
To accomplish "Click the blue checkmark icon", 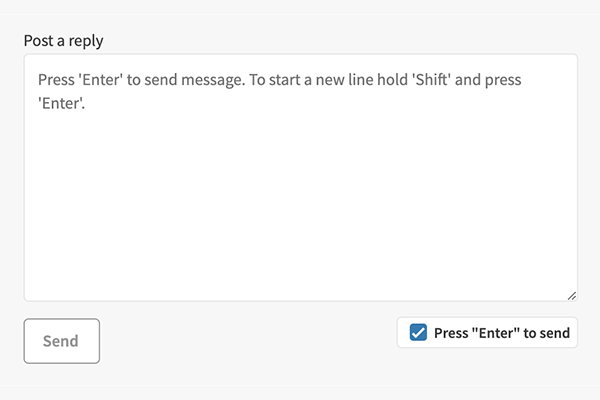I will [x=419, y=333].
